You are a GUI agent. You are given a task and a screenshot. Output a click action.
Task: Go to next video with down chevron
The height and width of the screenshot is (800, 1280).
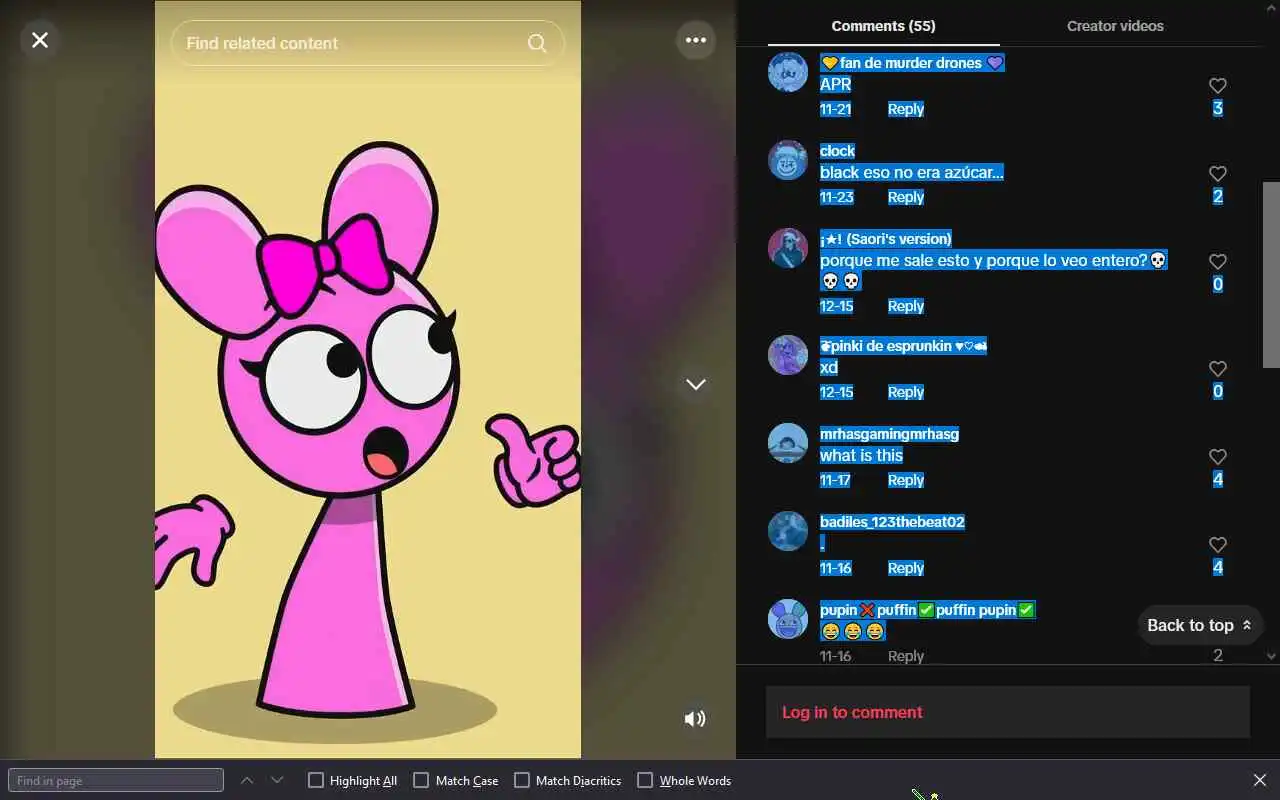696,384
